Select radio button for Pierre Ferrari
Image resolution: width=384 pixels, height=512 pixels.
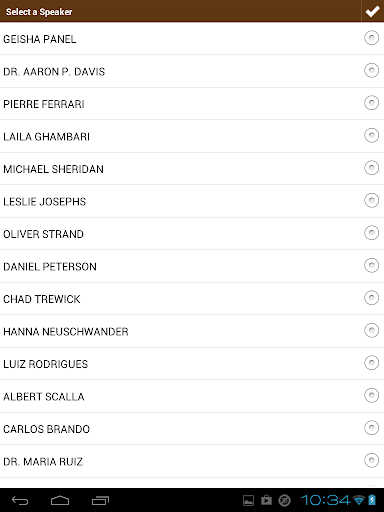(x=371, y=103)
